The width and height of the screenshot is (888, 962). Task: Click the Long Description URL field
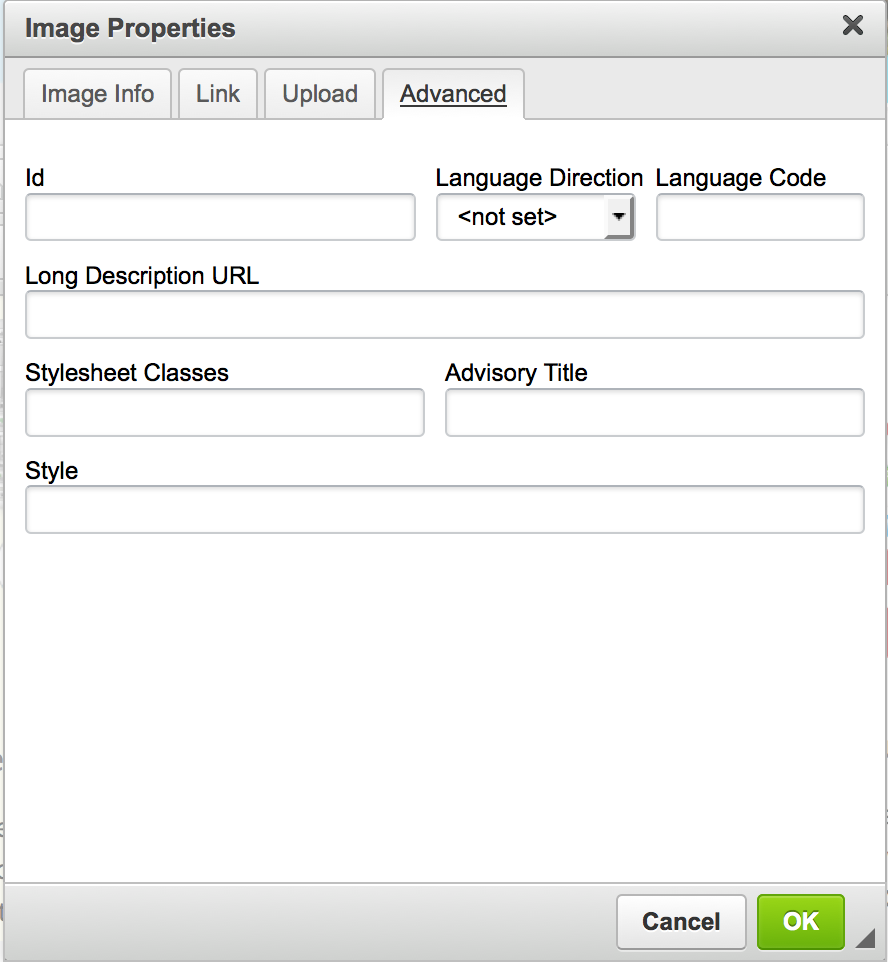point(444,315)
